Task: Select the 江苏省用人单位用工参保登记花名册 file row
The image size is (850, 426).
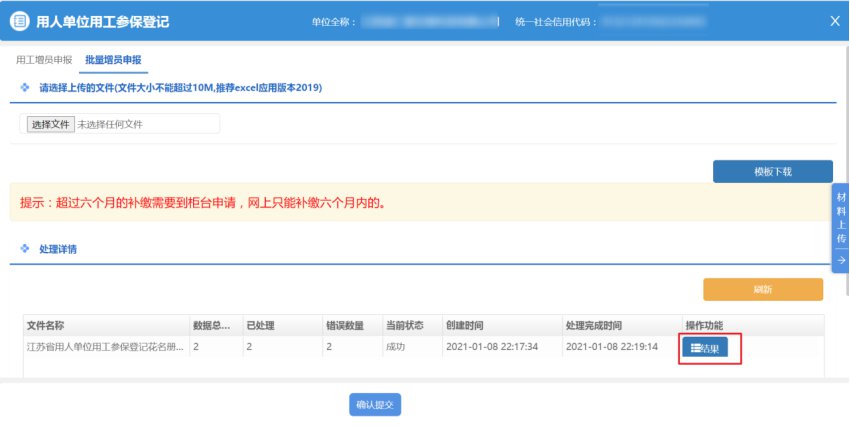Action: pos(105,346)
